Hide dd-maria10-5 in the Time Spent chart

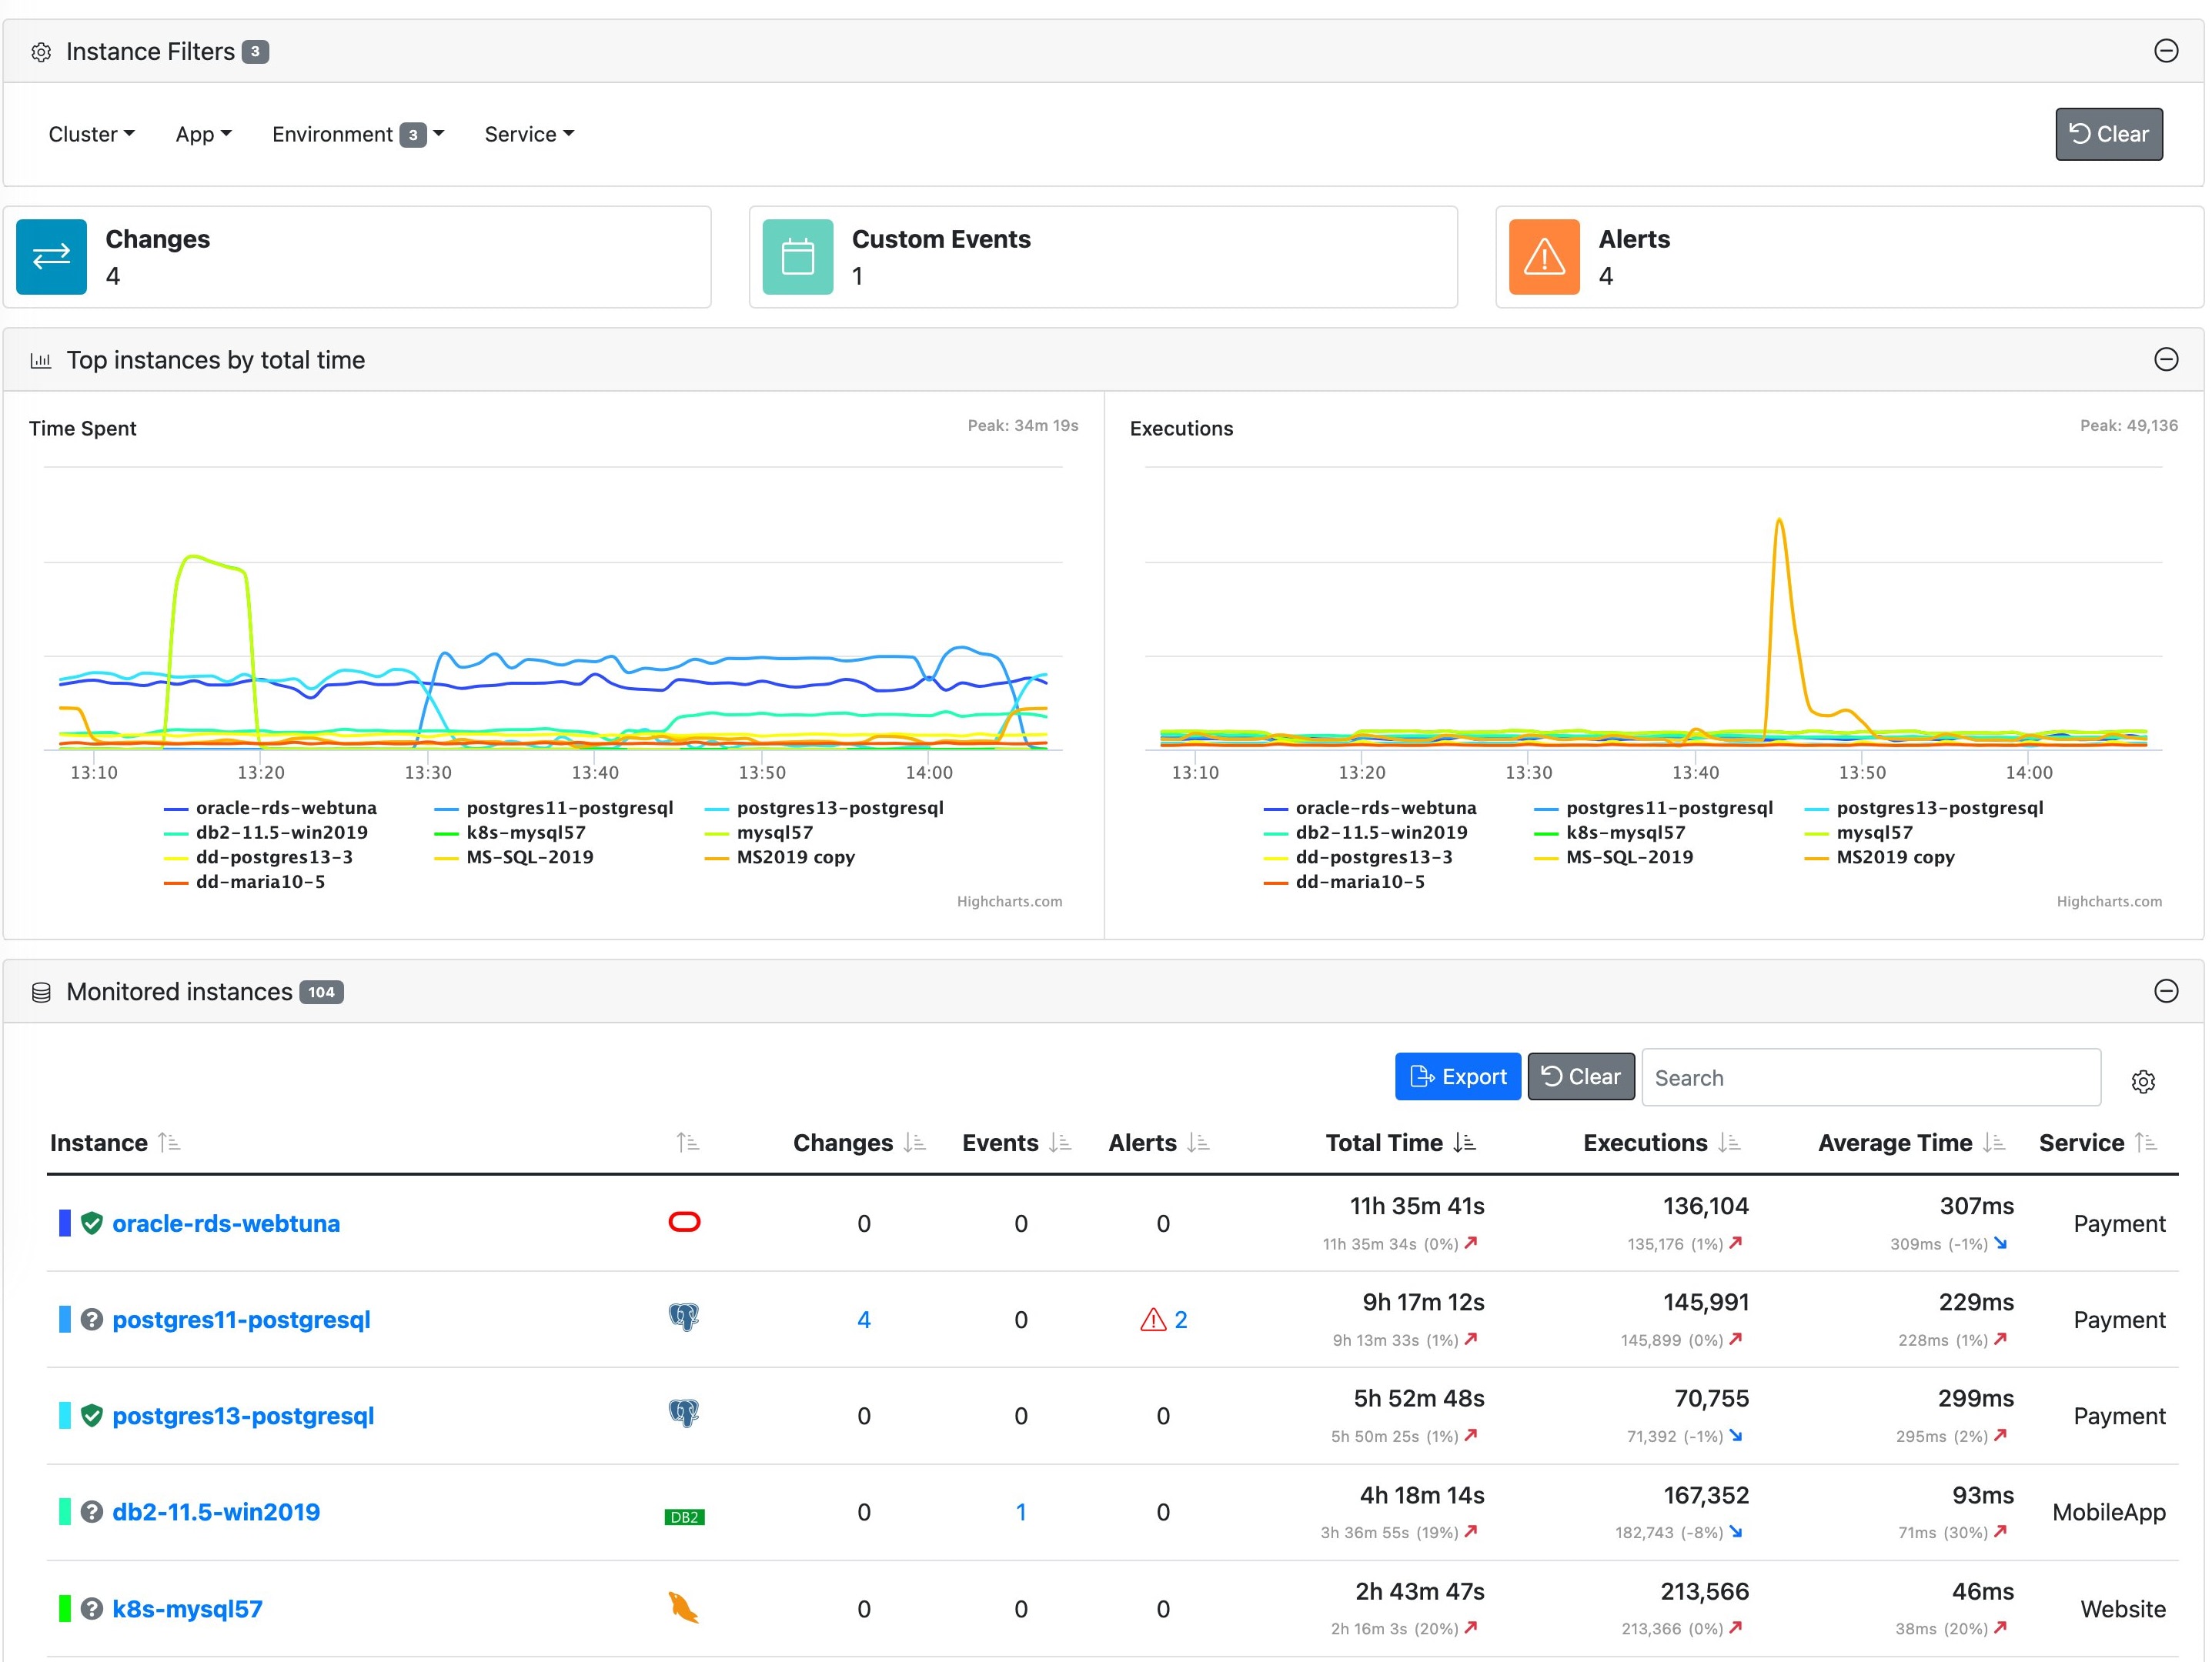pyautogui.click(x=259, y=882)
